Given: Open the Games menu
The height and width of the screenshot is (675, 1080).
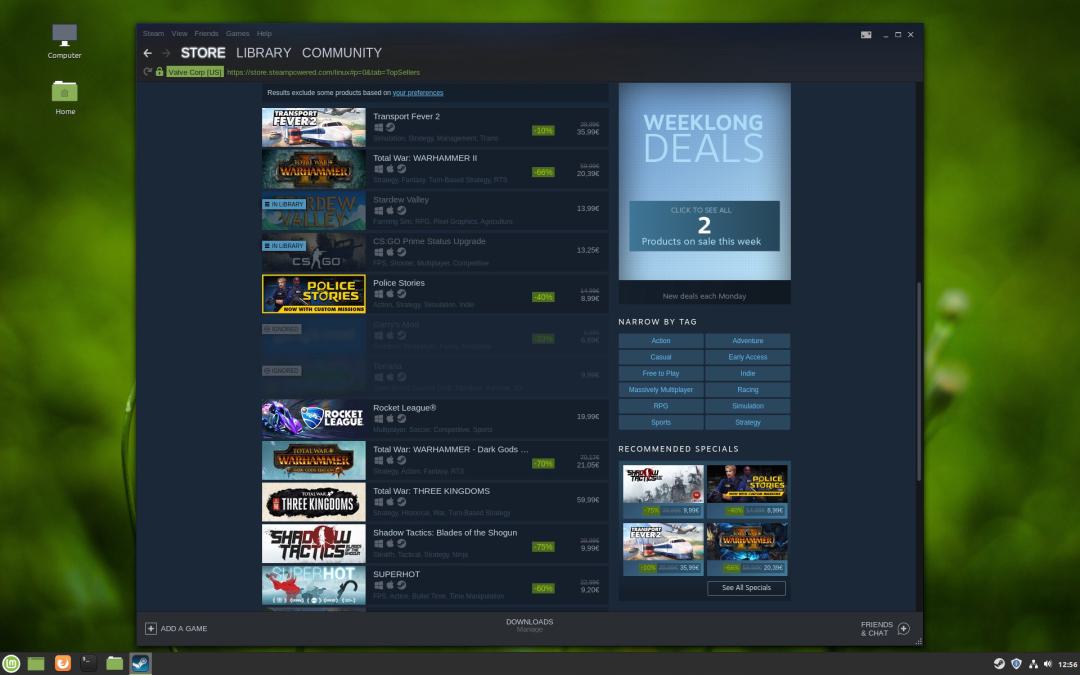Looking at the screenshot, I should [x=237, y=33].
